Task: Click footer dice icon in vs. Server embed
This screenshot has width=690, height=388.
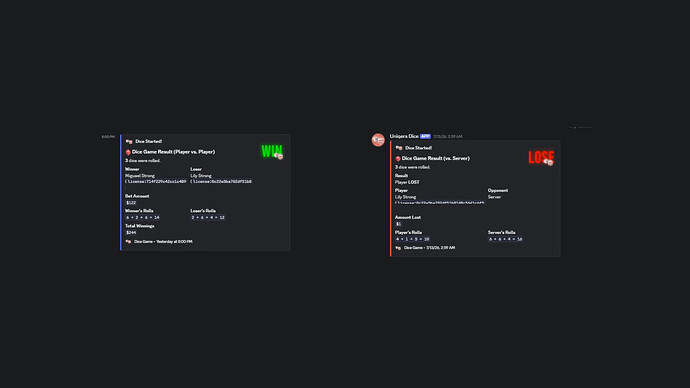Action: tap(398, 248)
